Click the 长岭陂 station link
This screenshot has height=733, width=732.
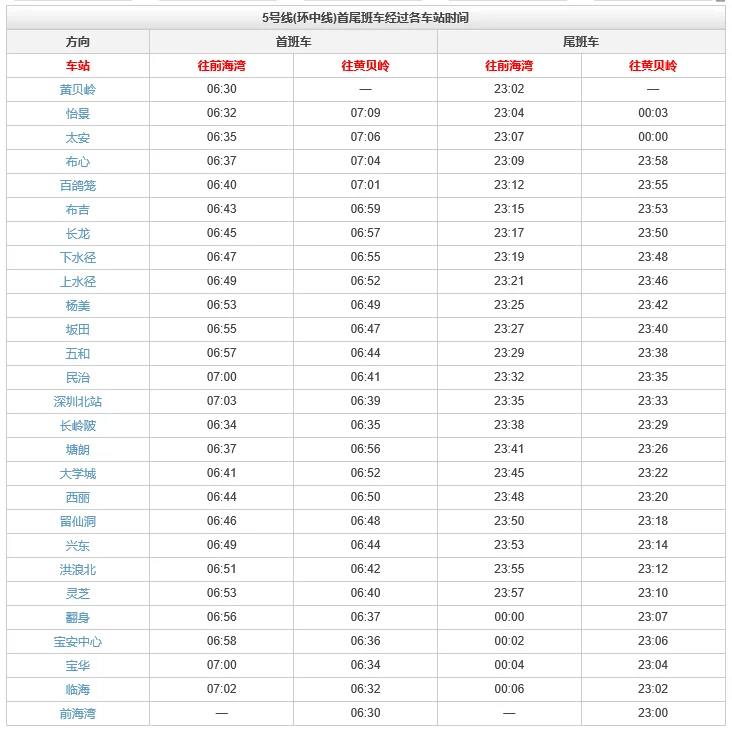[78, 426]
